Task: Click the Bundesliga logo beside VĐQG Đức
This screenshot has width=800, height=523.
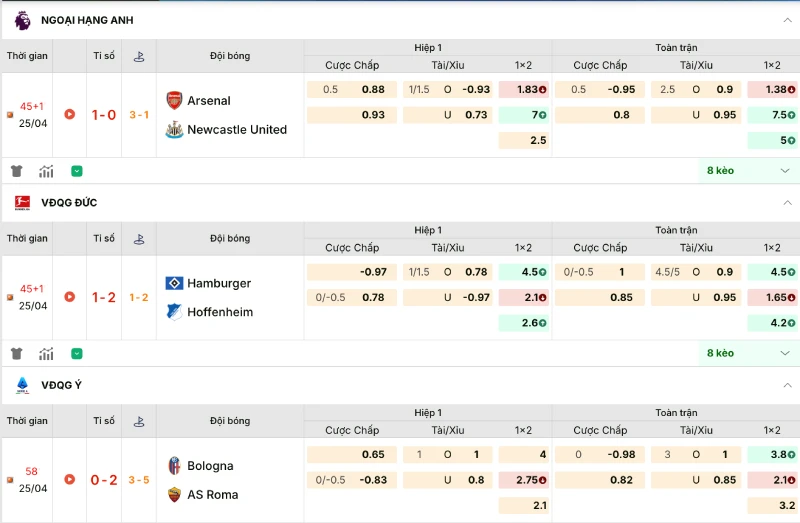Action: 22,203
